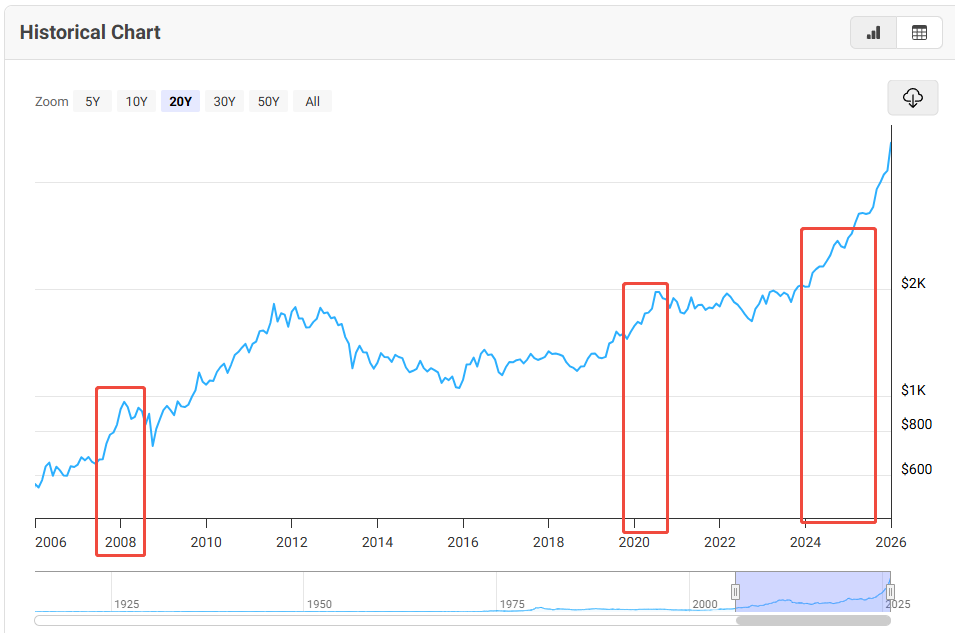Viewport: 955px width, 633px height.
Task: Click the 1925 marker in navigator
Action: tap(126, 604)
